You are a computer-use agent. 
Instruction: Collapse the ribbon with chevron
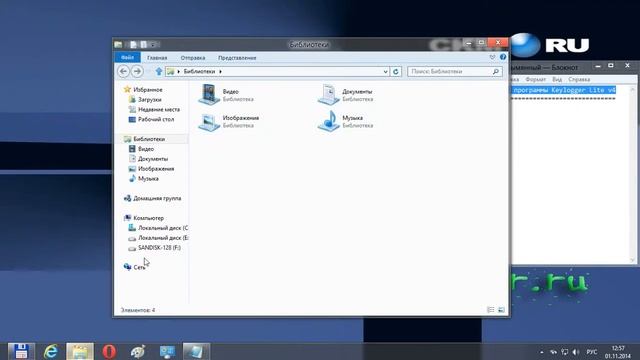point(492,57)
